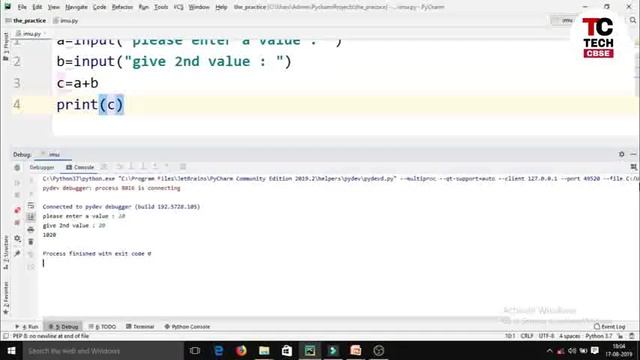
Task: Toggle Scroll to End in console
Action: [x=31, y=217]
